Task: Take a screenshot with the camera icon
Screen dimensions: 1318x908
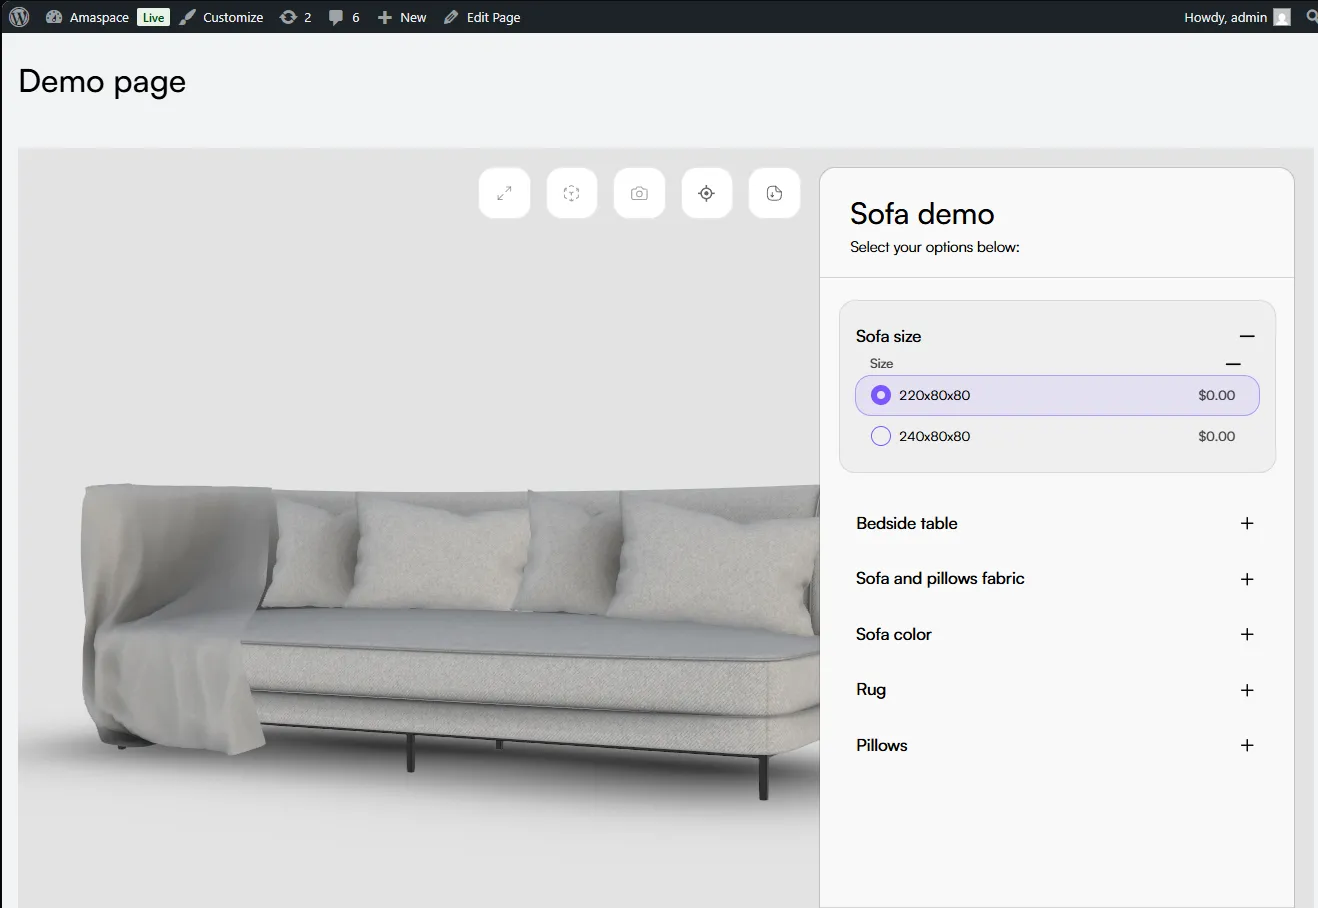Action: point(639,193)
